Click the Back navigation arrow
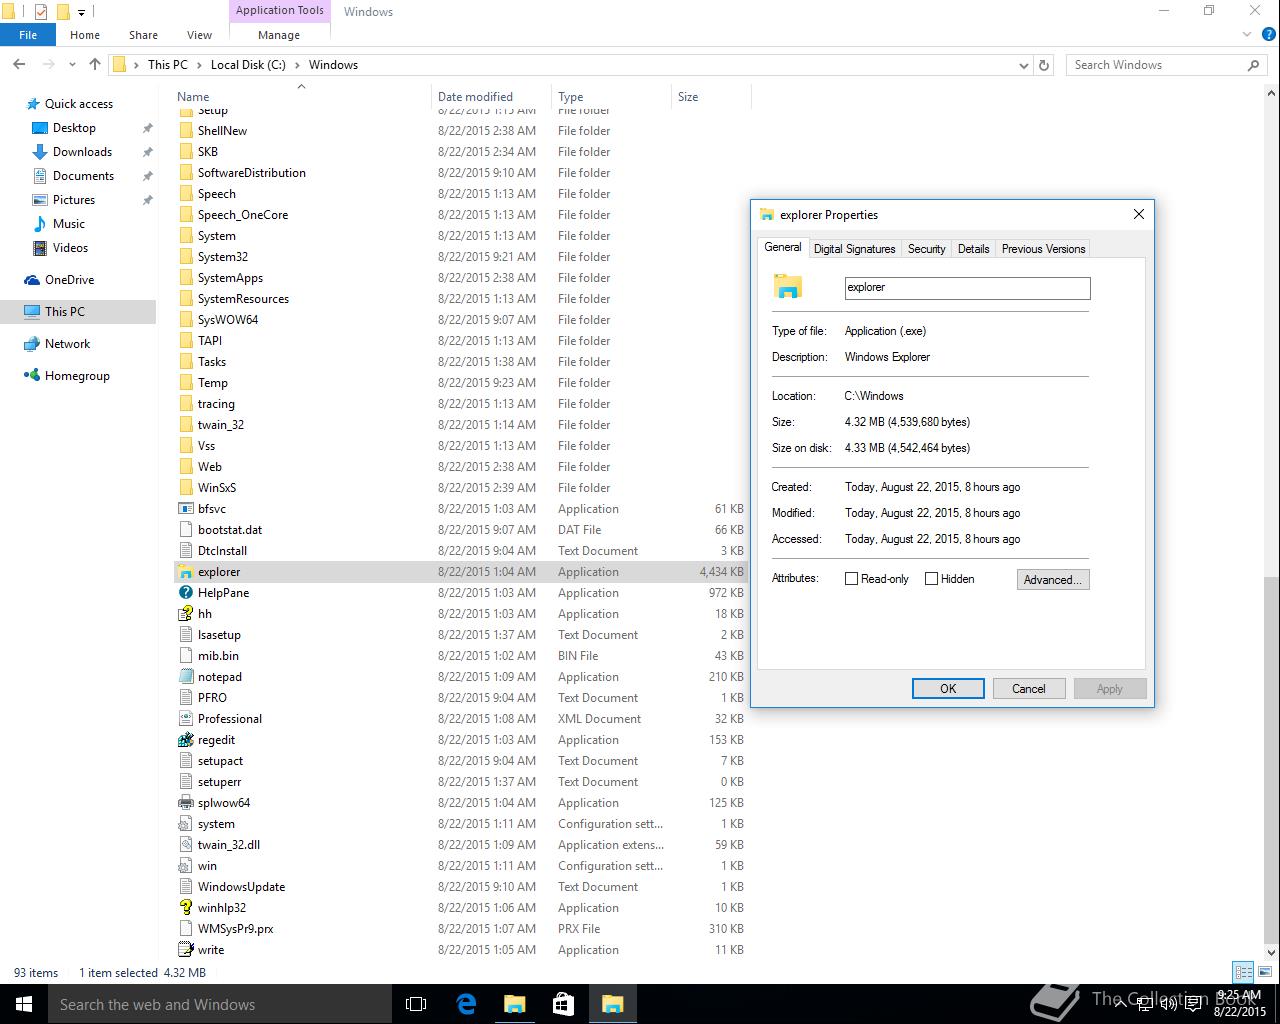The width and height of the screenshot is (1280, 1024). (19, 64)
